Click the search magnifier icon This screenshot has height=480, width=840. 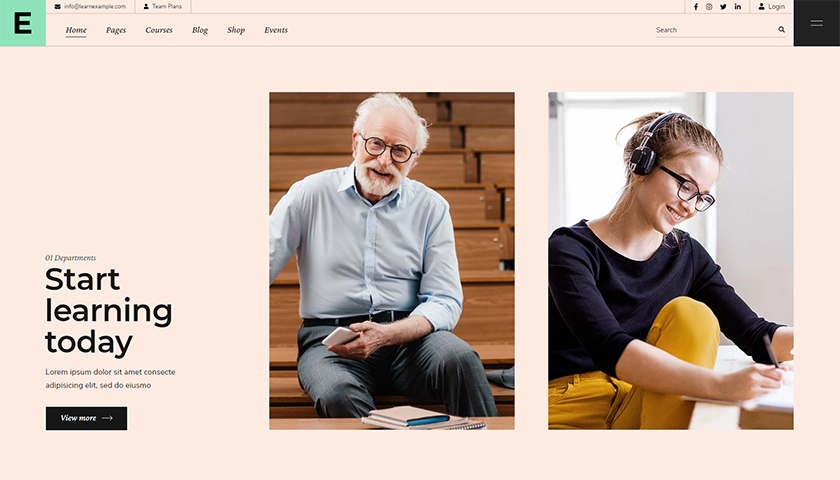[781, 30]
